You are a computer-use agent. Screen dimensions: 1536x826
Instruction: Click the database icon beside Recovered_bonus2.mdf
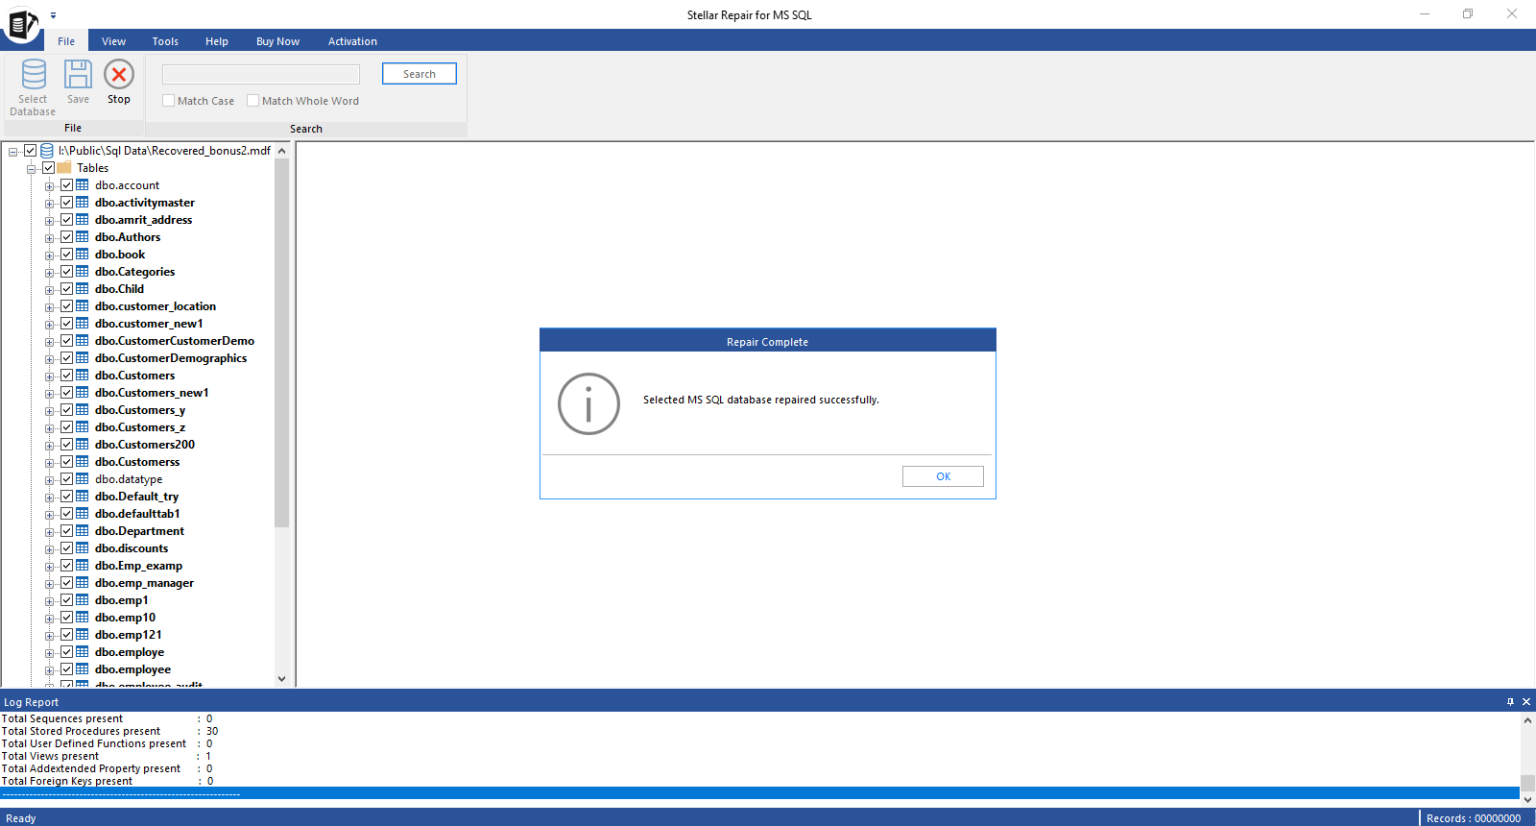pyautogui.click(x=46, y=149)
